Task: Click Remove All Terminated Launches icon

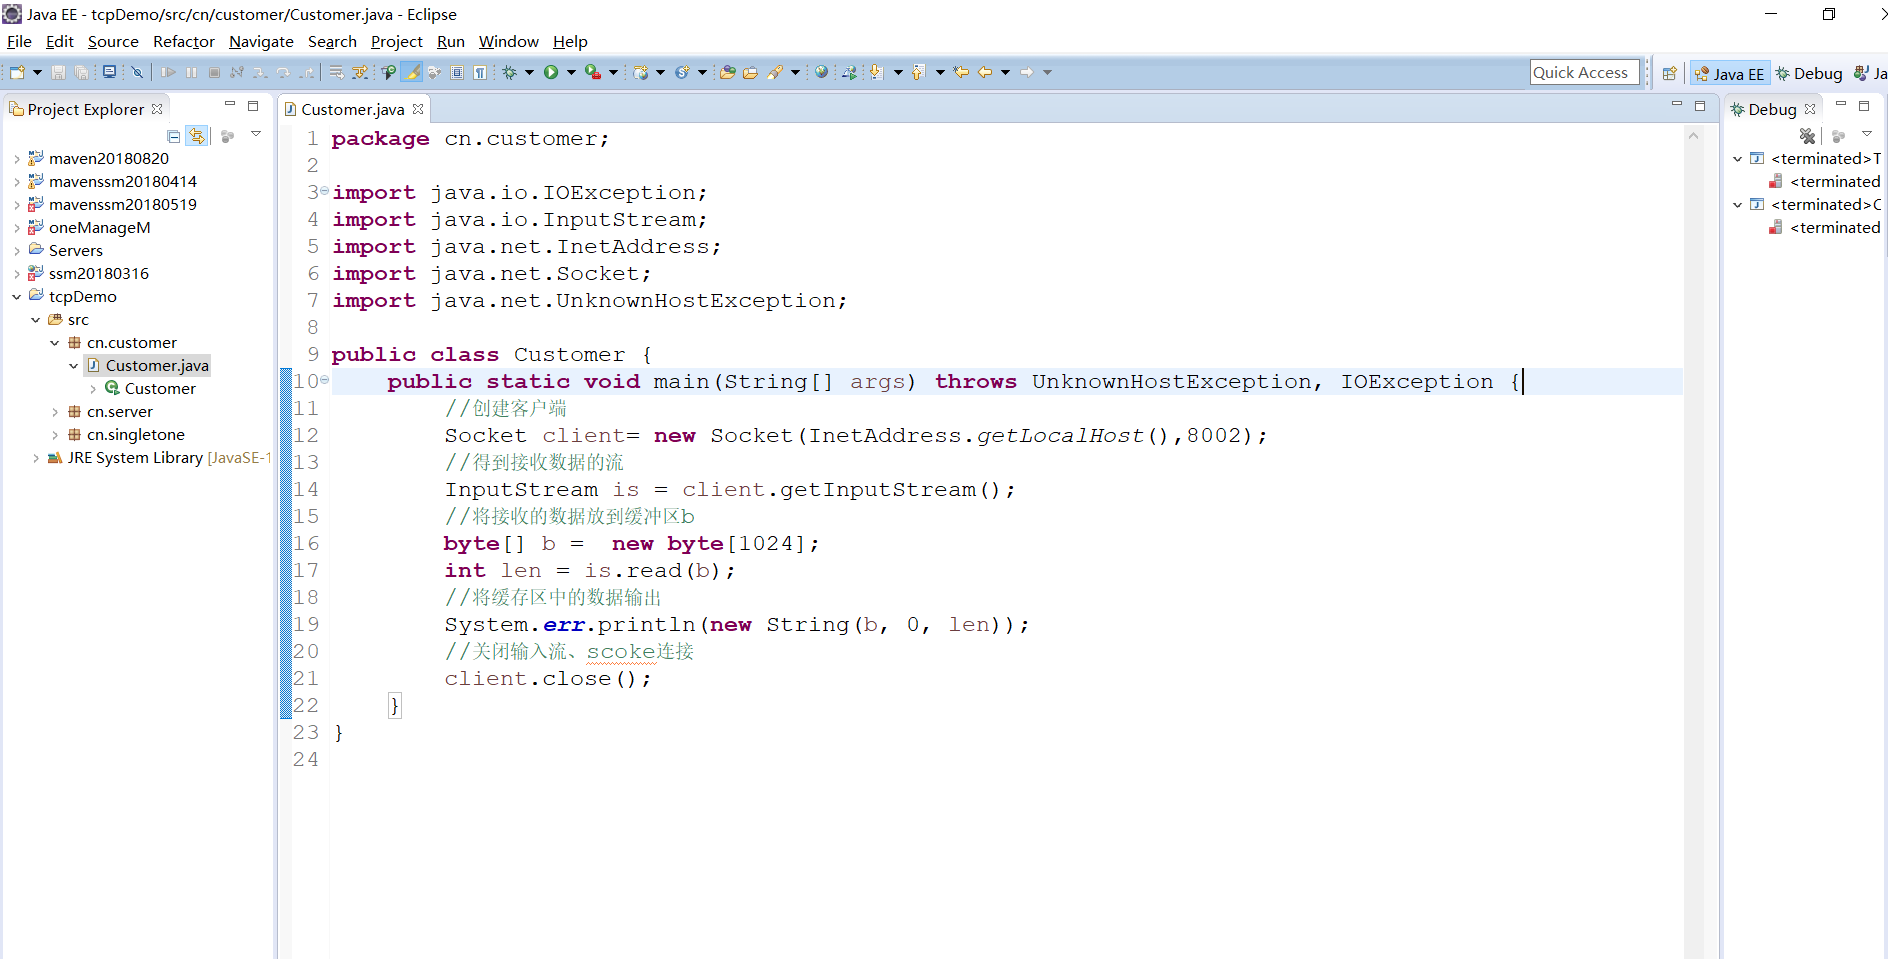Action: pos(1807,135)
